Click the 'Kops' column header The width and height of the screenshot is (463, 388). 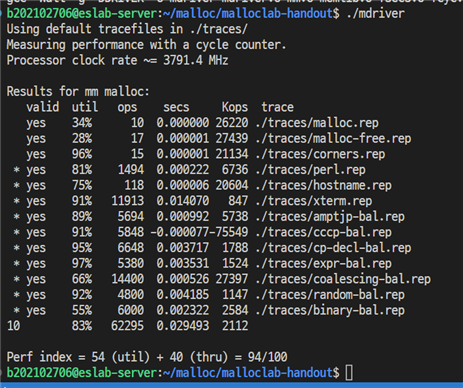(235, 107)
